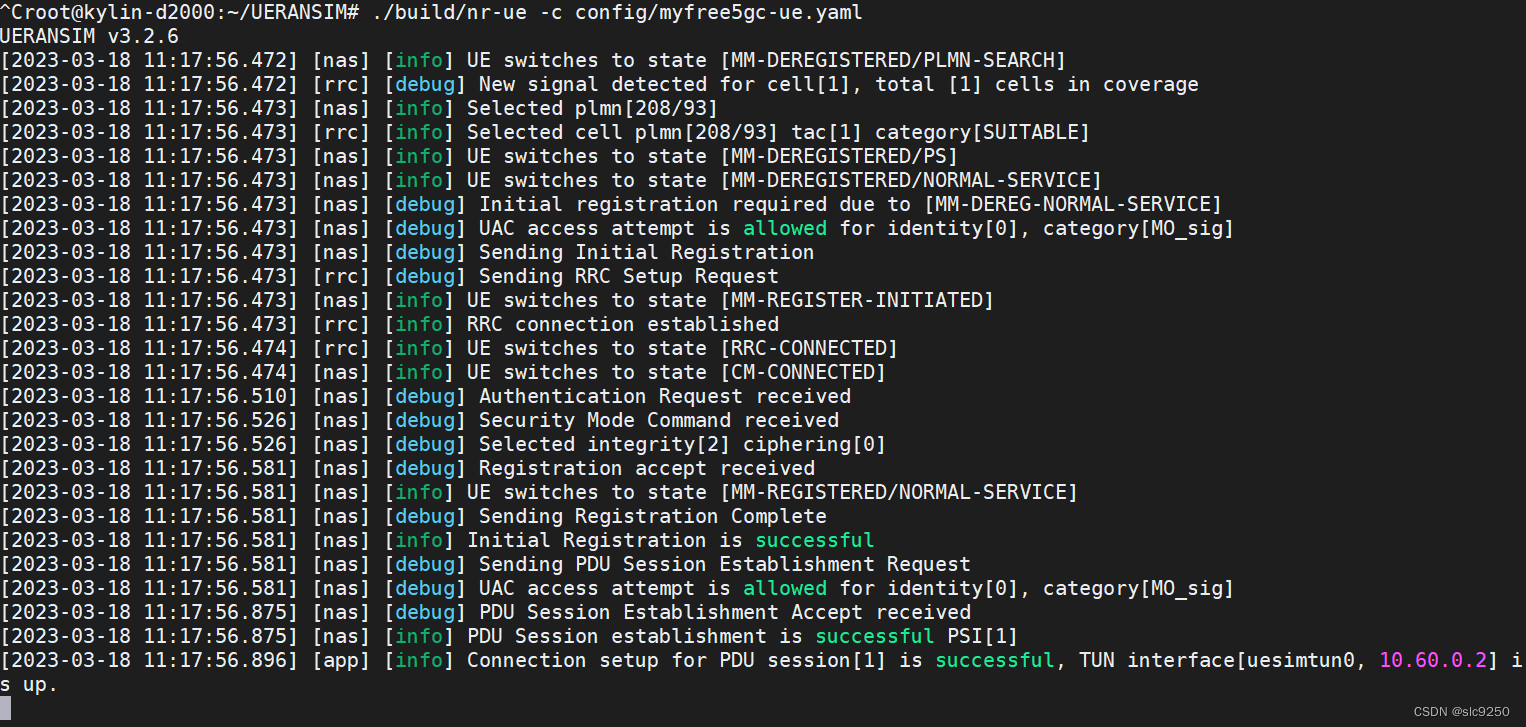
Task: Click the timestamp '2023-03-18 11:17:56.510'
Action: (x=149, y=396)
